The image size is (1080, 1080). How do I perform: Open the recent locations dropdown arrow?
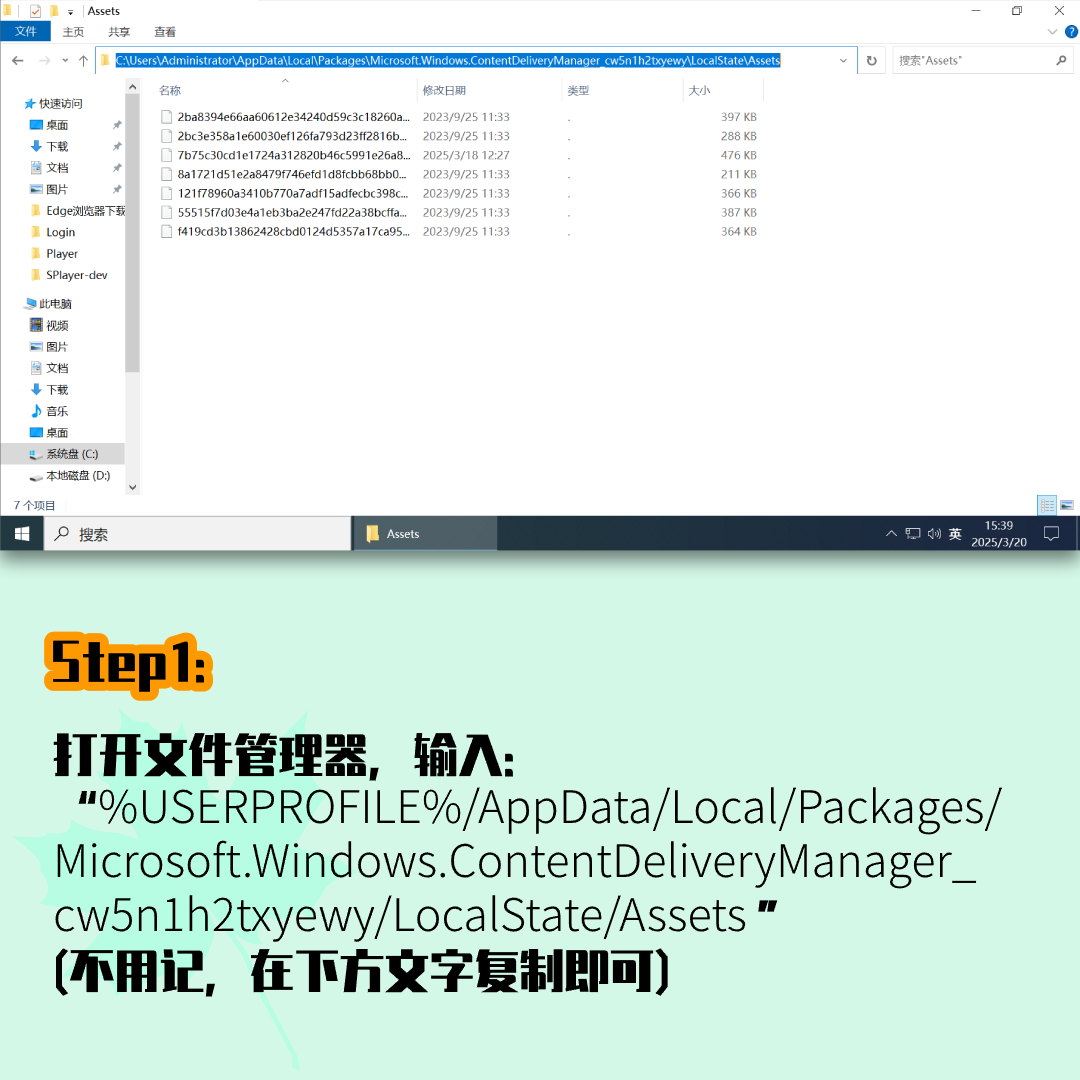(66, 61)
